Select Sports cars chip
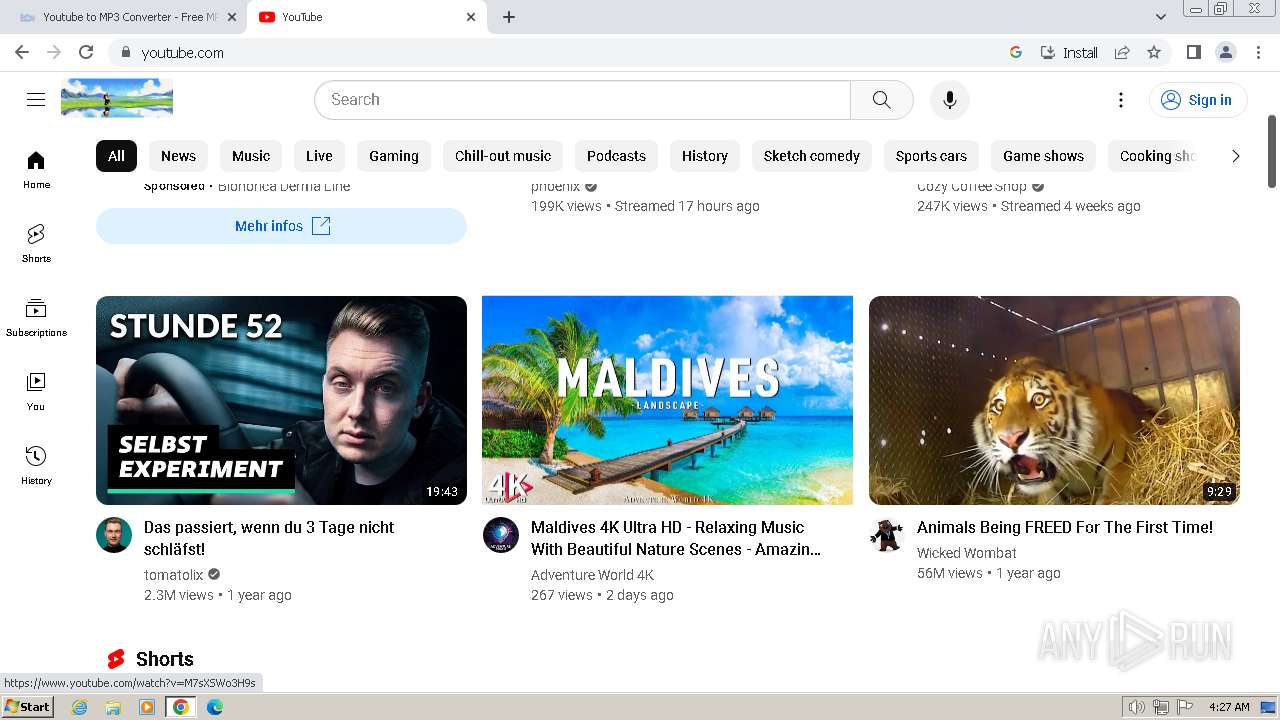Screen dimensions: 1280x720 pyautogui.click(x=931, y=156)
